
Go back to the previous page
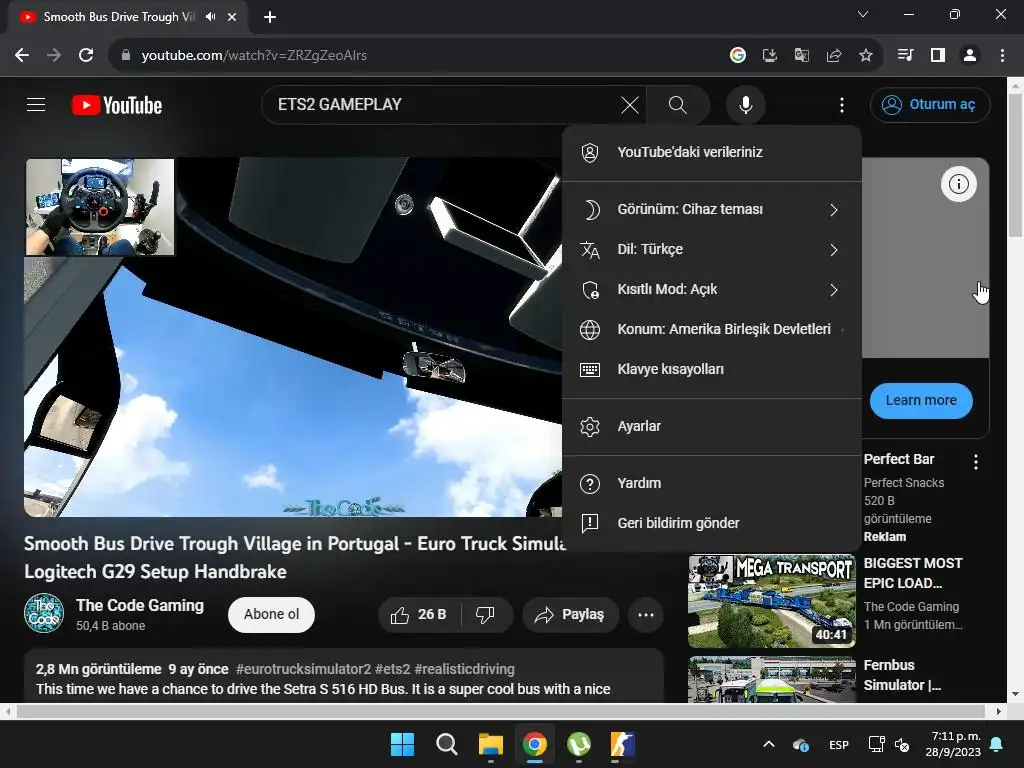(22, 56)
